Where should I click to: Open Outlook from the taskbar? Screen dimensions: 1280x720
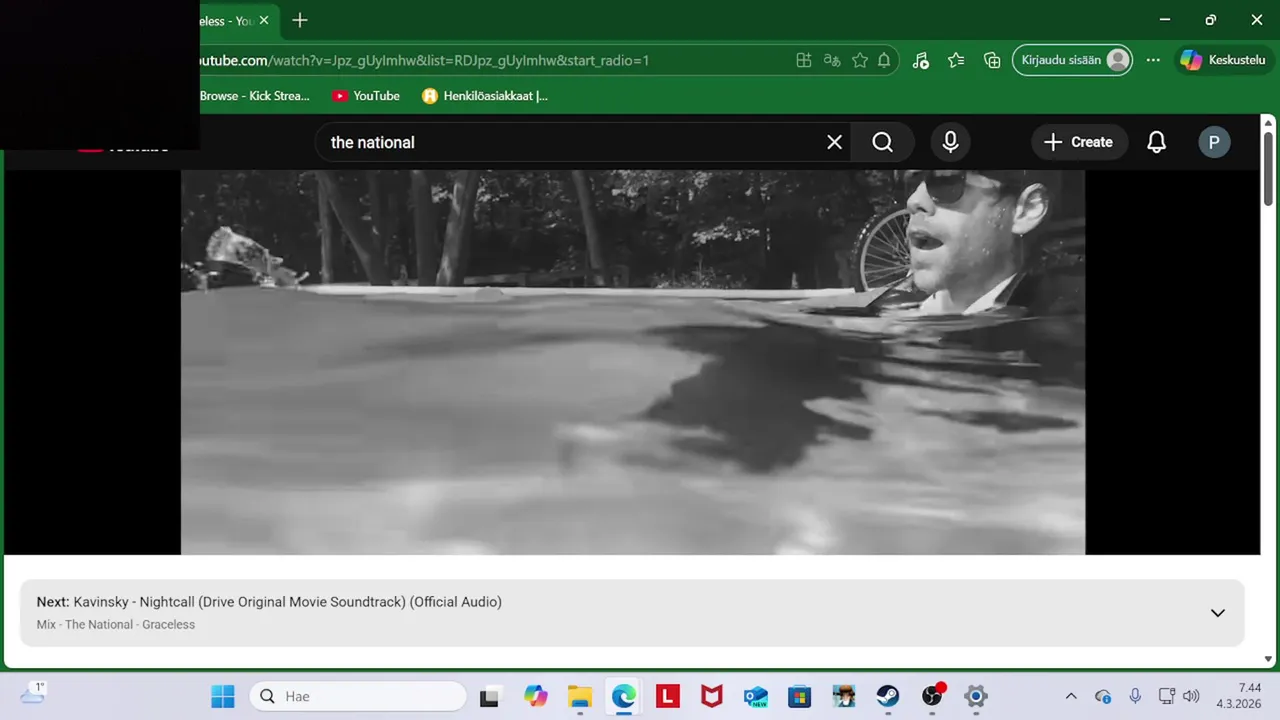click(x=756, y=696)
